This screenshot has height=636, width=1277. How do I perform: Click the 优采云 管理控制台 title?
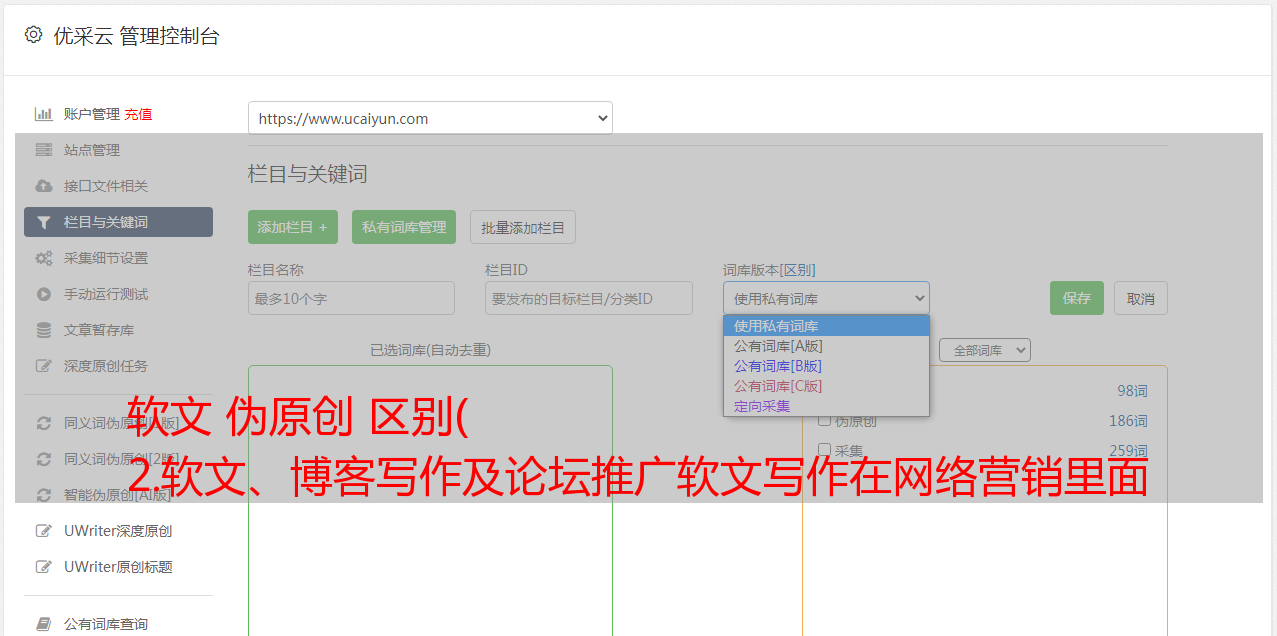point(136,36)
